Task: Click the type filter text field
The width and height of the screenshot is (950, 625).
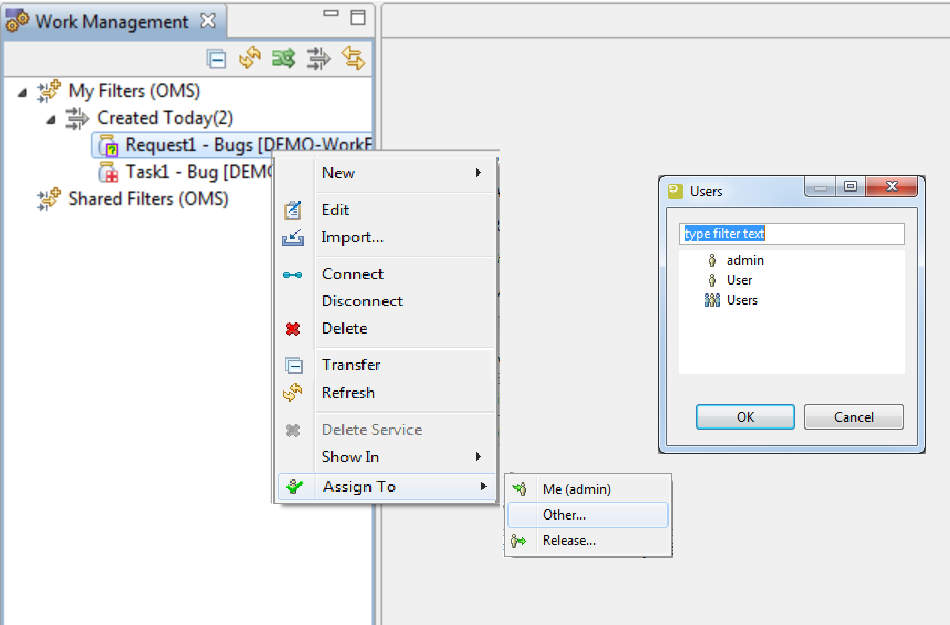Action: tap(791, 233)
